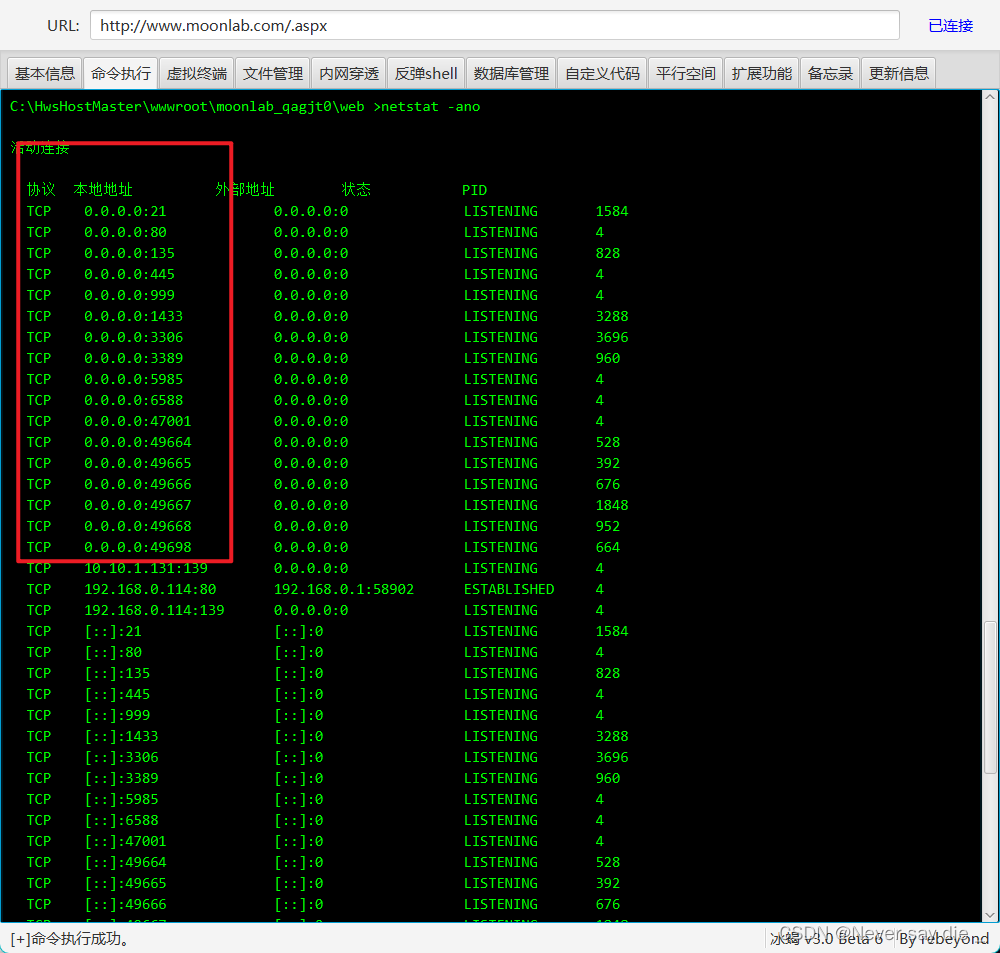Screen dimensions: 1000x953
Task: Click local address 0.0.0.0:49698
Action: click(138, 547)
